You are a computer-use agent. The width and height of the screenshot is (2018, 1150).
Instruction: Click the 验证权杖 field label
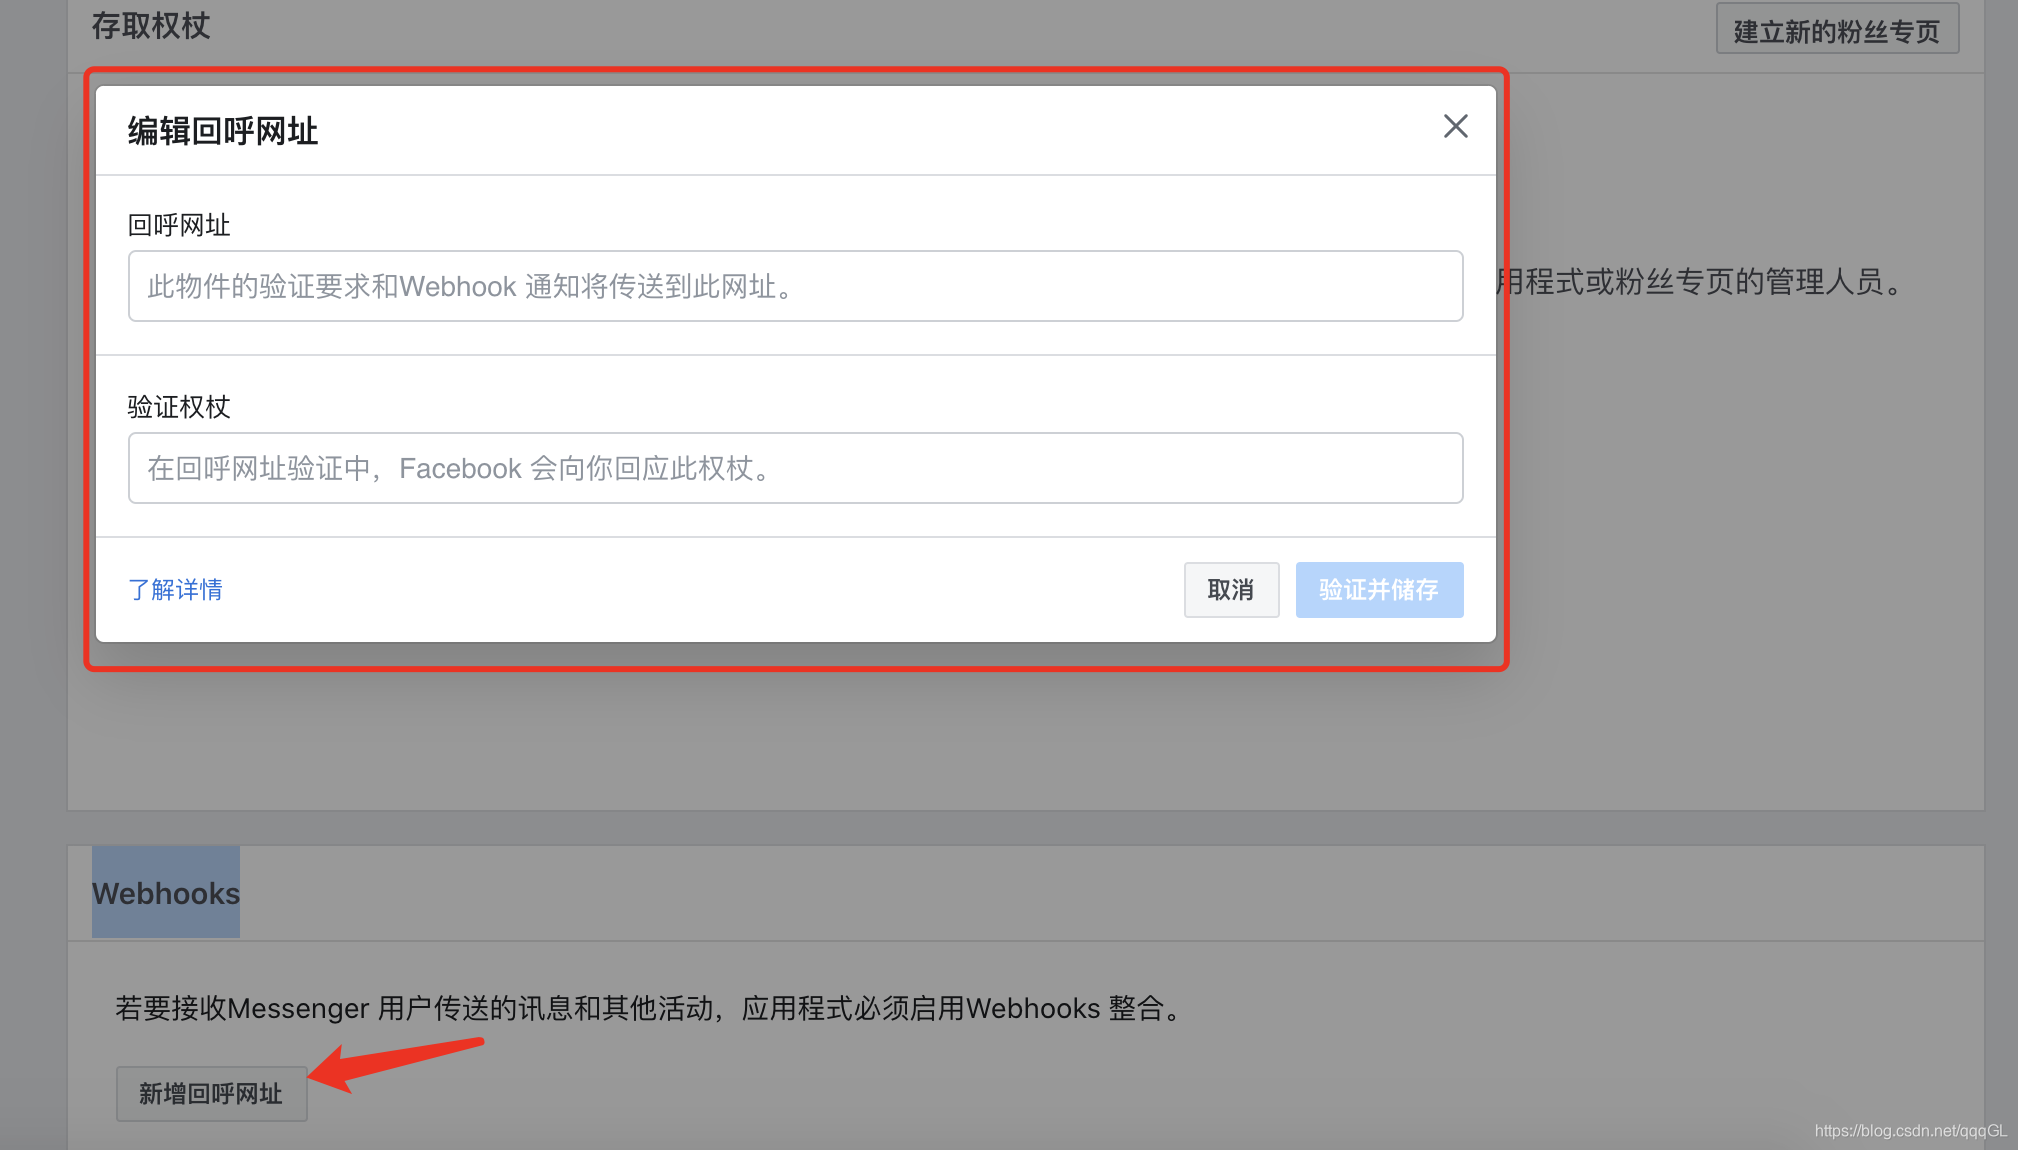point(178,406)
